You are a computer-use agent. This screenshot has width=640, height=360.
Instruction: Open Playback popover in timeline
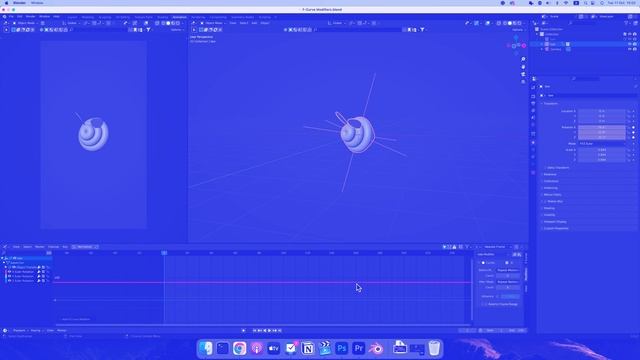(20, 331)
